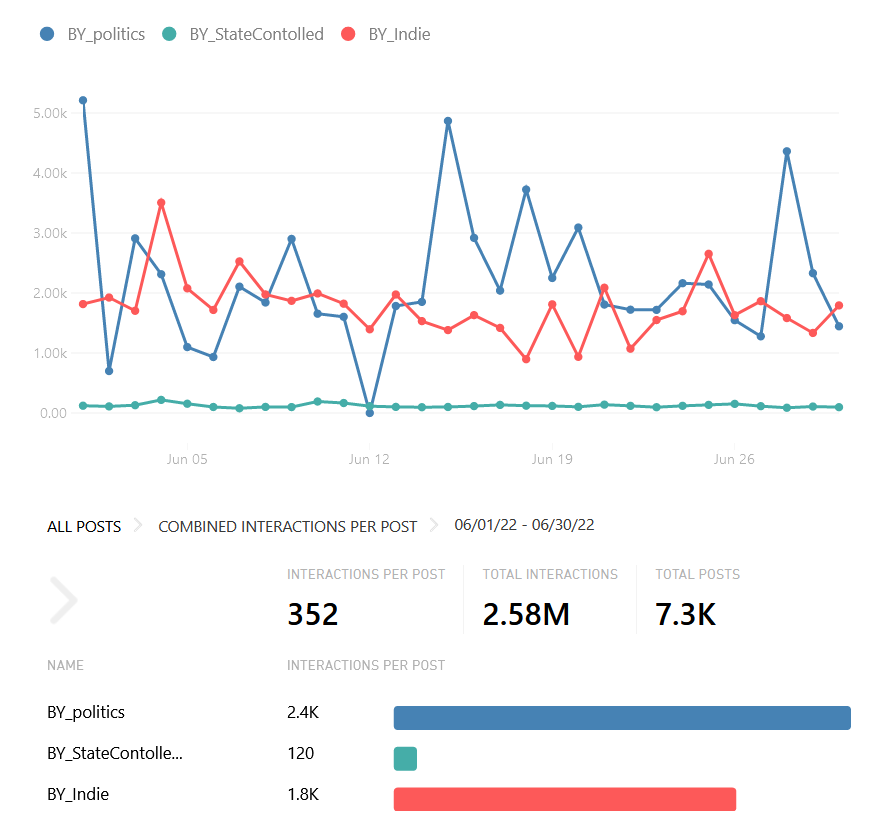The image size is (880, 814).
Task: Click the Jun 12 x-axis label
Action: coord(369,460)
